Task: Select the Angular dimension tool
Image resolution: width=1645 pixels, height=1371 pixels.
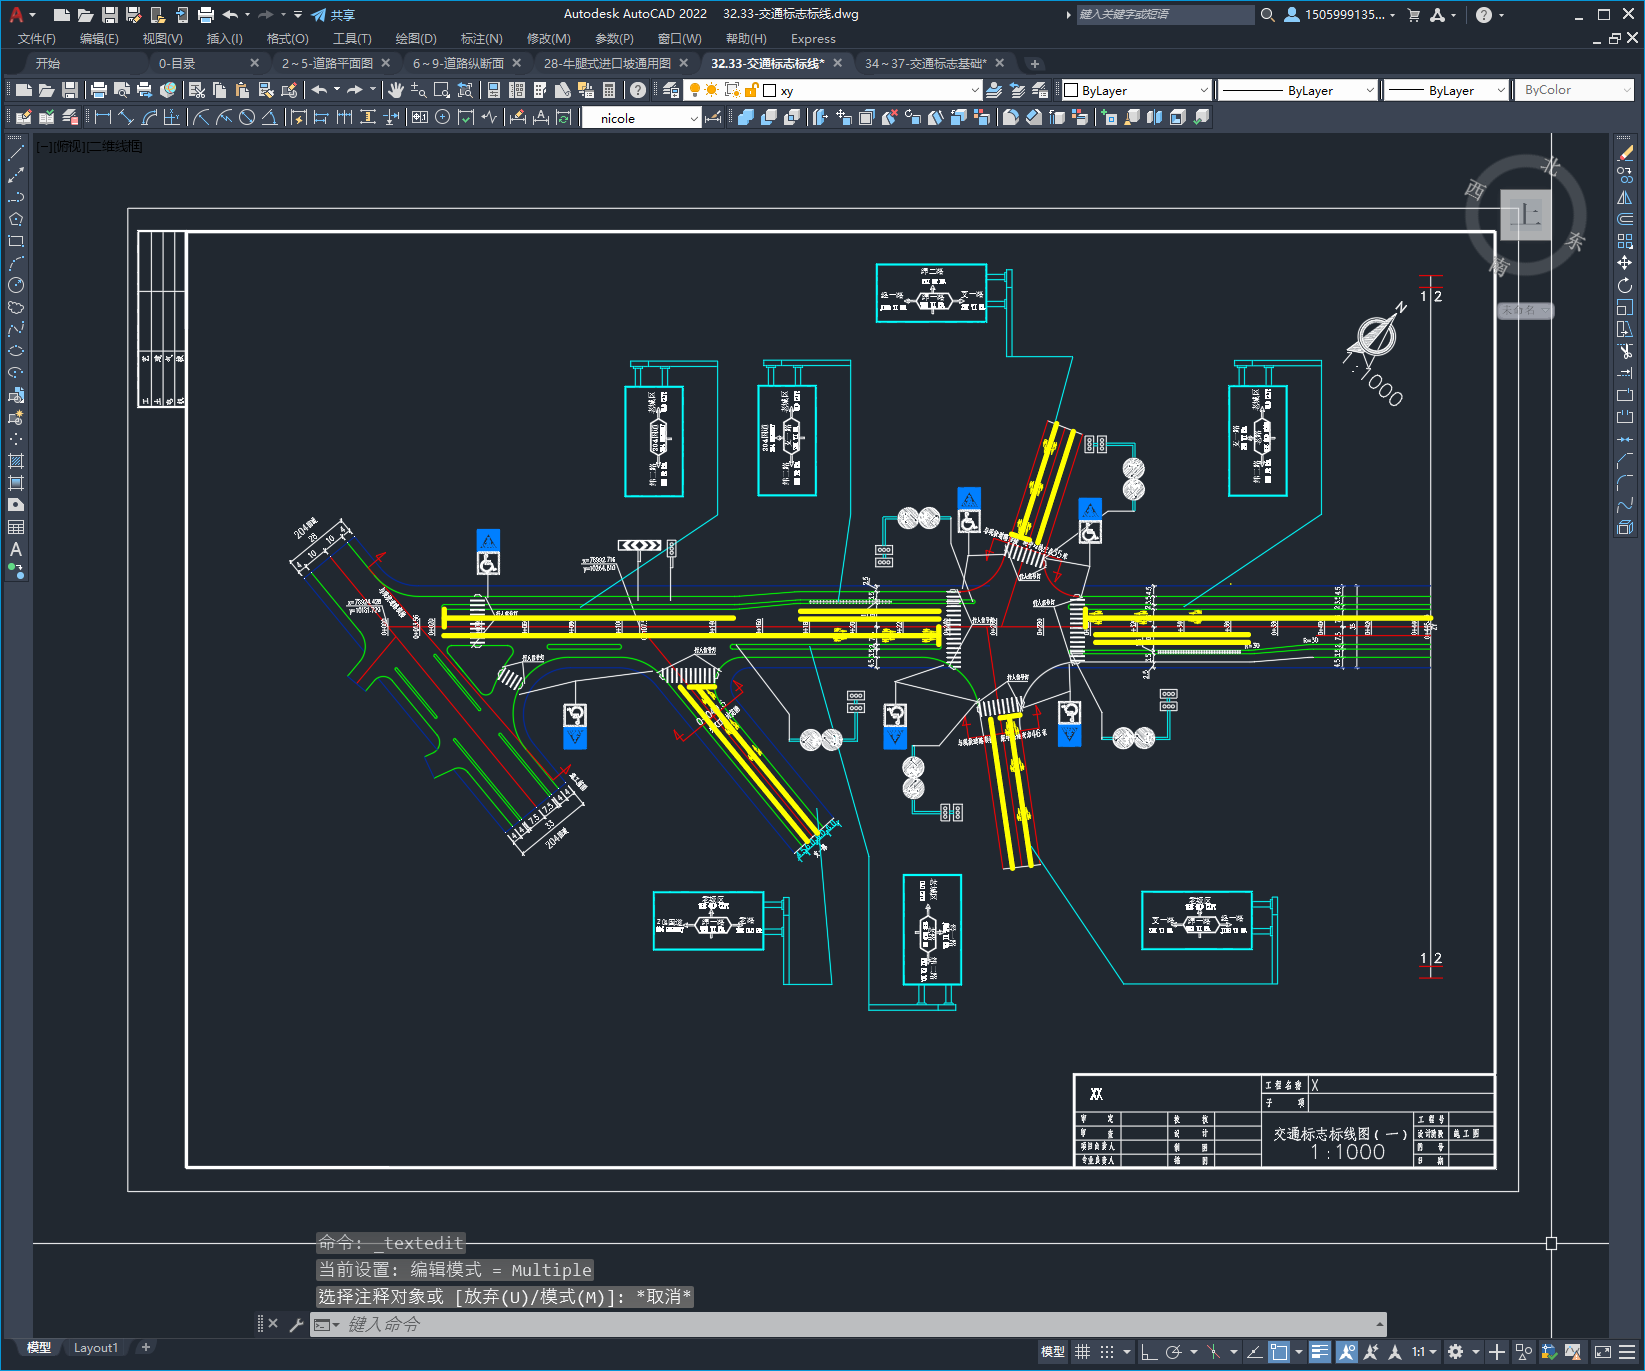Action: pyautogui.click(x=269, y=117)
